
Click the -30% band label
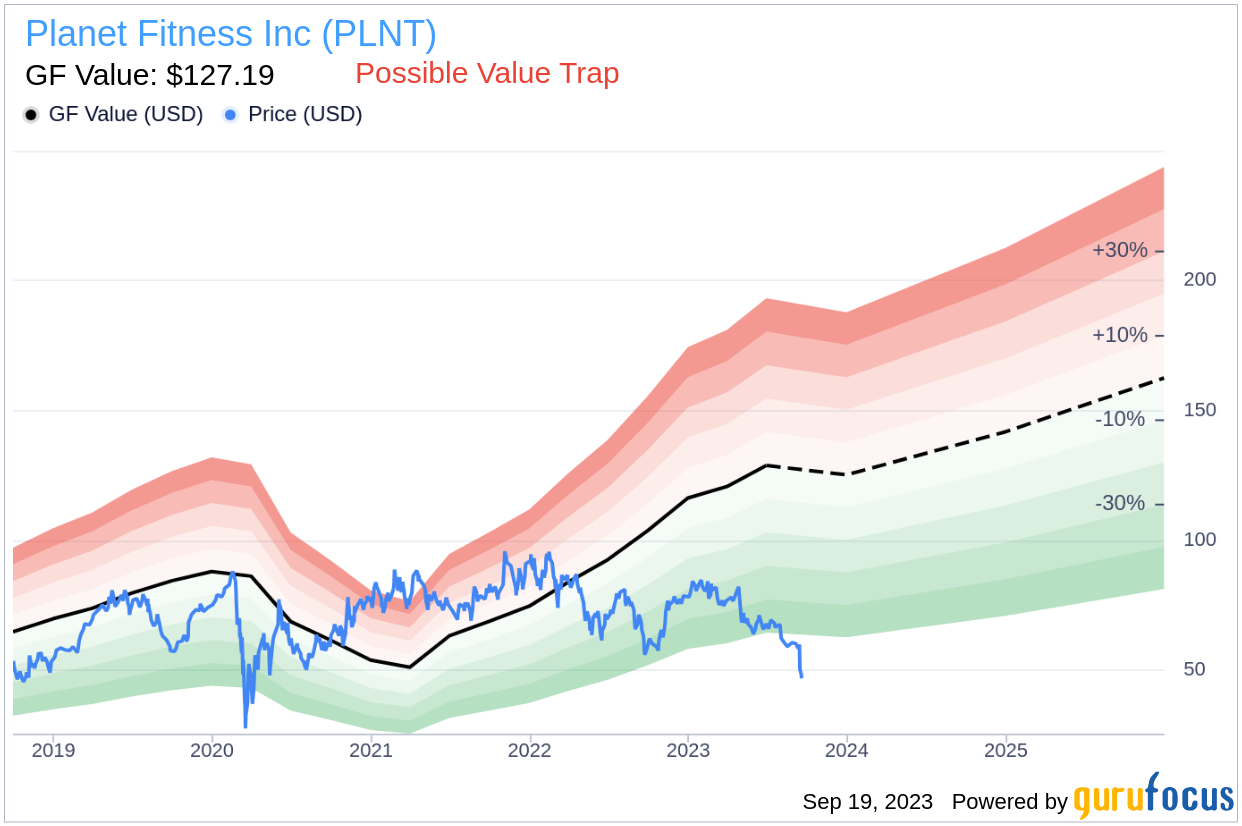pyautogui.click(x=1120, y=503)
